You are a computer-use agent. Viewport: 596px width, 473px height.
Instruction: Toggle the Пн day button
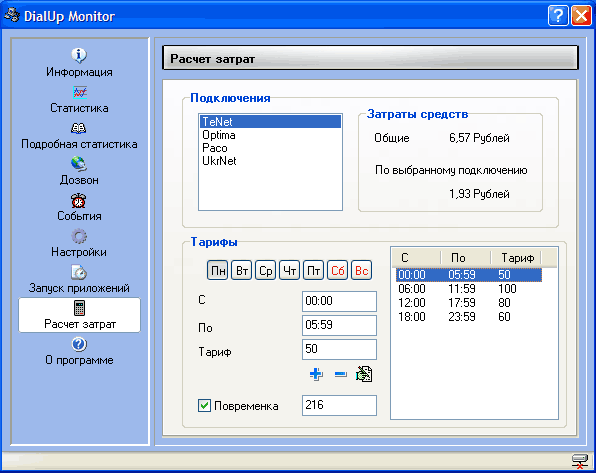pyautogui.click(x=217, y=270)
